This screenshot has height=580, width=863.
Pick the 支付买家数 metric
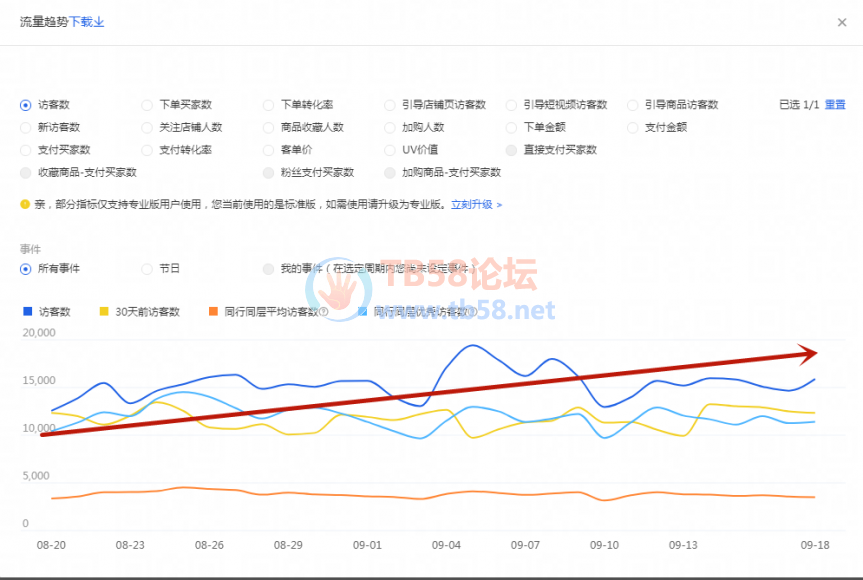(x=25, y=150)
